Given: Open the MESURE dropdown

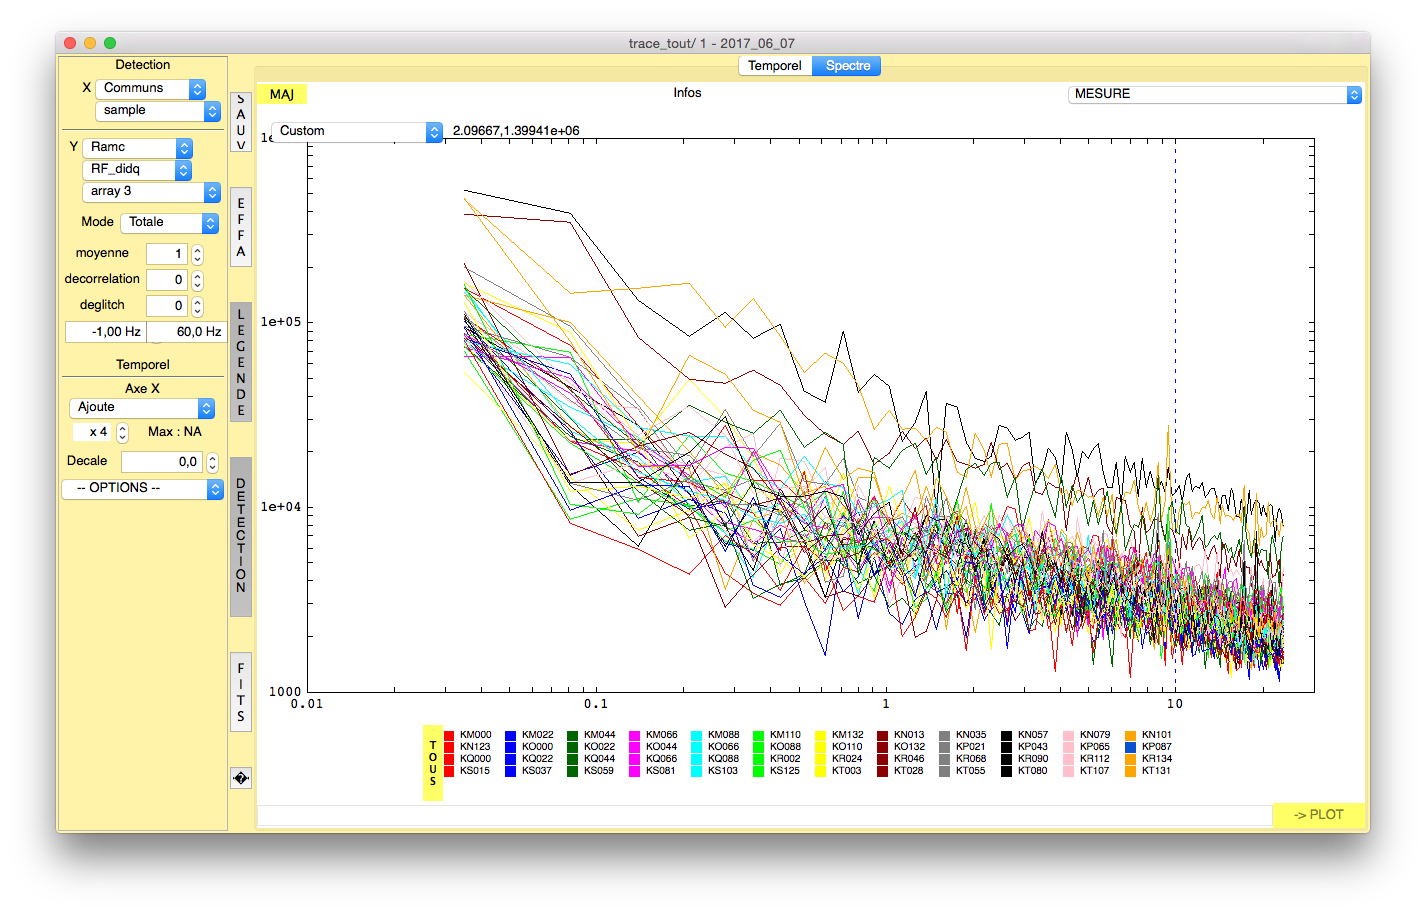Looking at the screenshot, I should [1214, 94].
